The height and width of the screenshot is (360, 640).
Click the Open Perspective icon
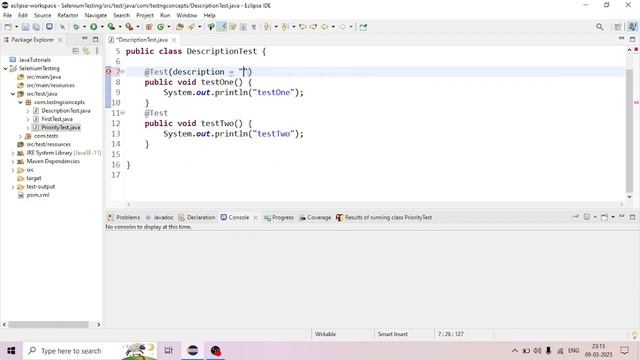tap(618, 27)
